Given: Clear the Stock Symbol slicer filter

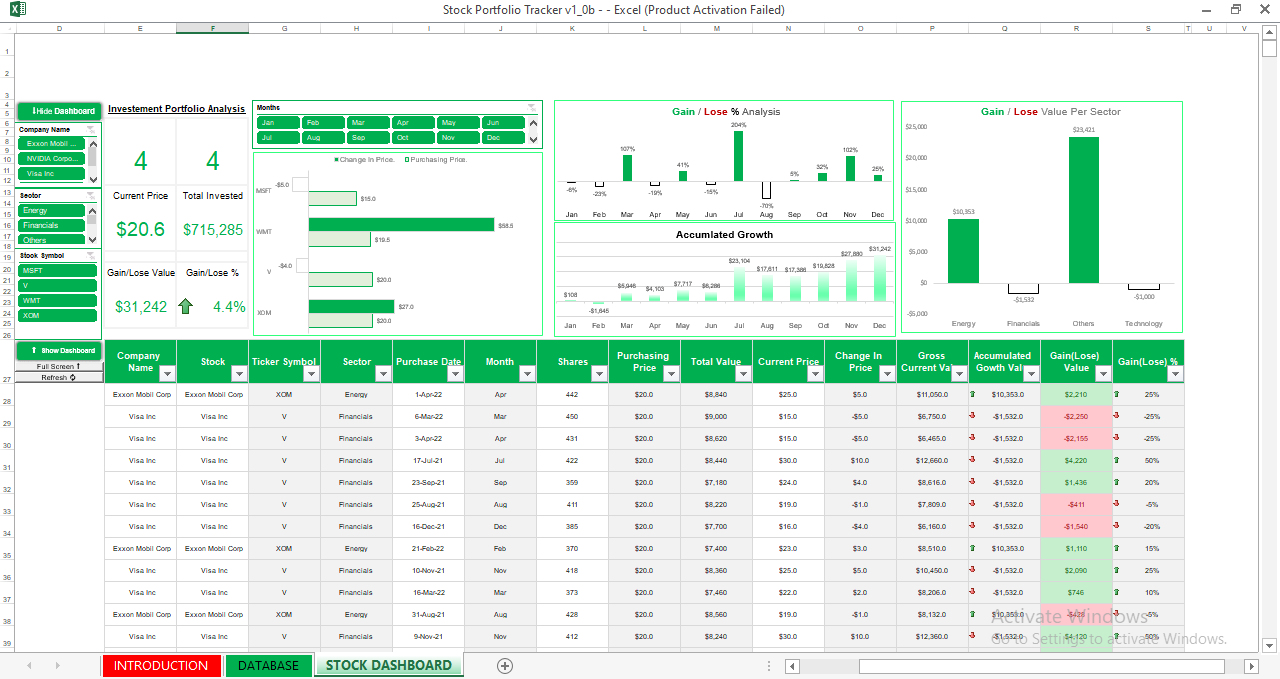Looking at the screenshot, I should pyautogui.click(x=91, y=255).
